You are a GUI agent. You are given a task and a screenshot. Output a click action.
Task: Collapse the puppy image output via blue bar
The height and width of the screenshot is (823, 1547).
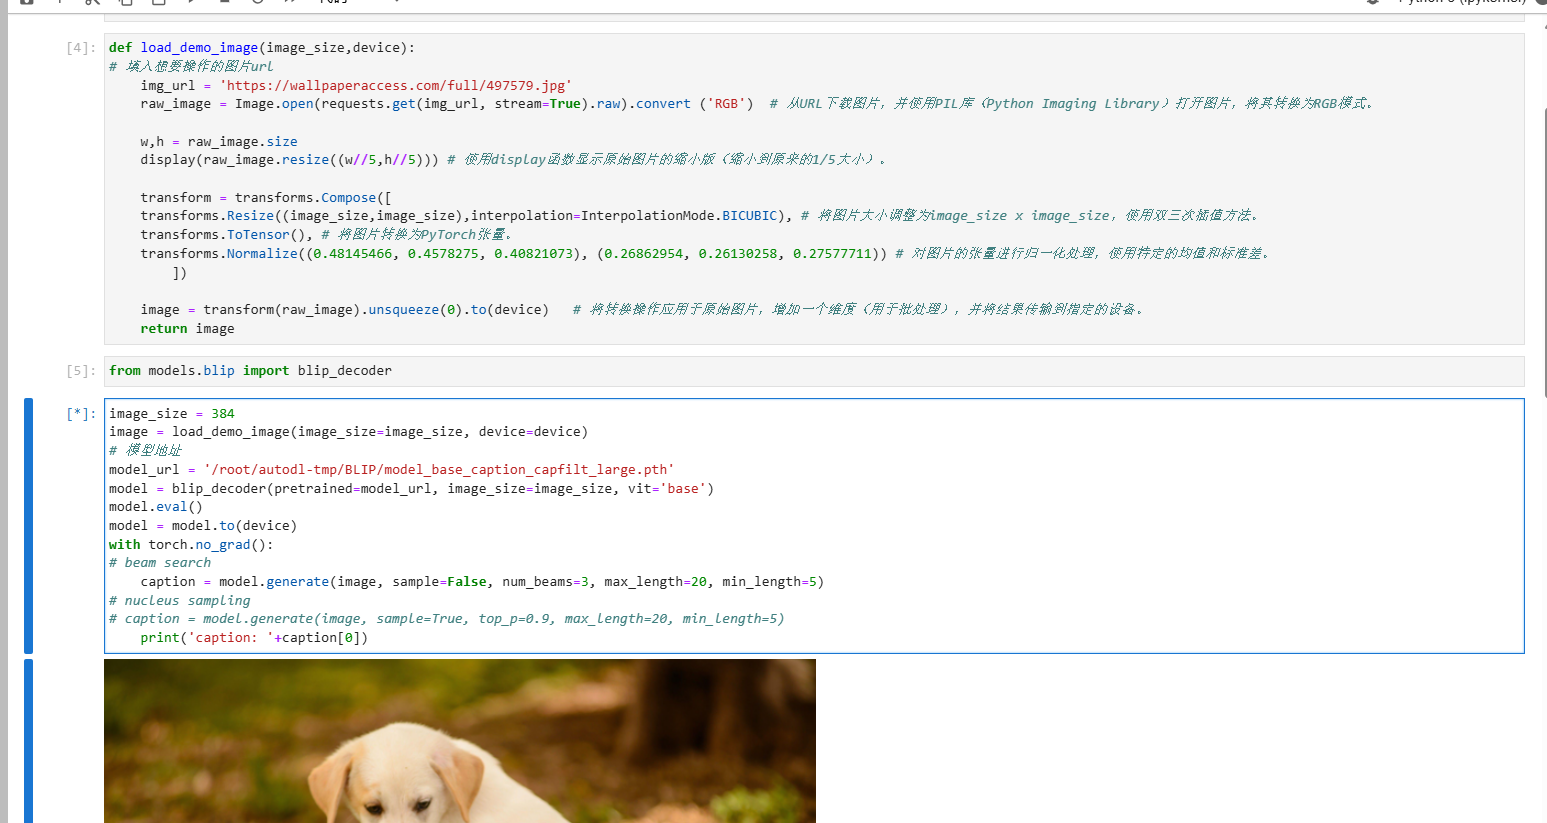28,741
